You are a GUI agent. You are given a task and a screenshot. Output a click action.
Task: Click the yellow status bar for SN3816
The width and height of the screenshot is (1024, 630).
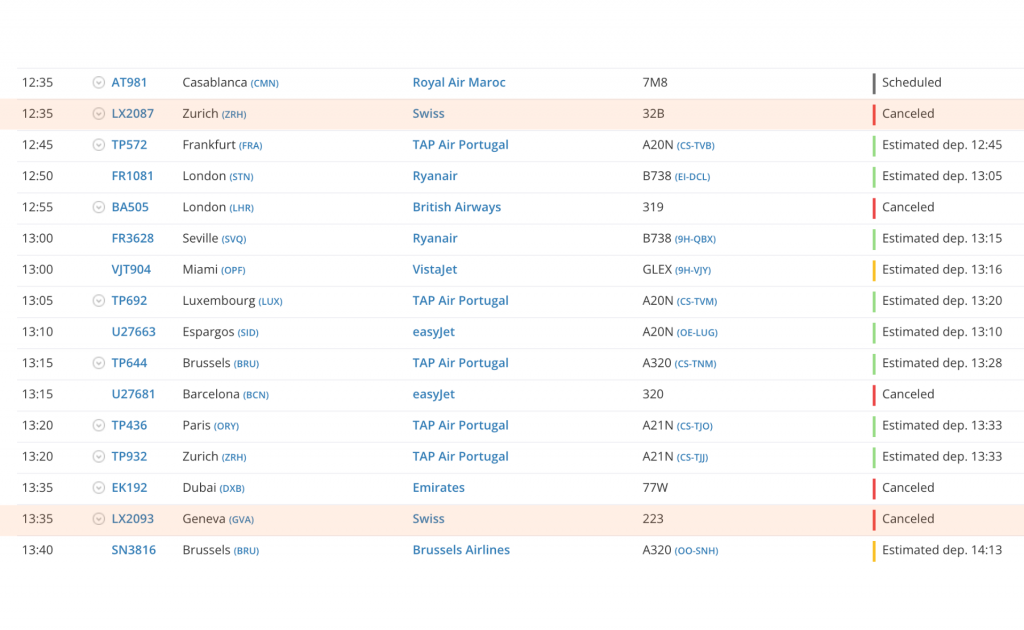[x=874, y=550]
